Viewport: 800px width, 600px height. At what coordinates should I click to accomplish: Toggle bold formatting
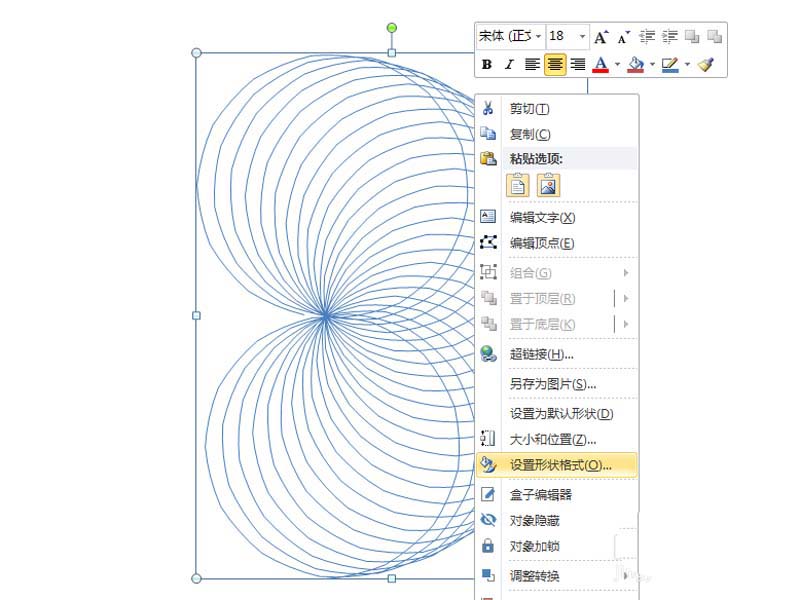tap(485, 65)
